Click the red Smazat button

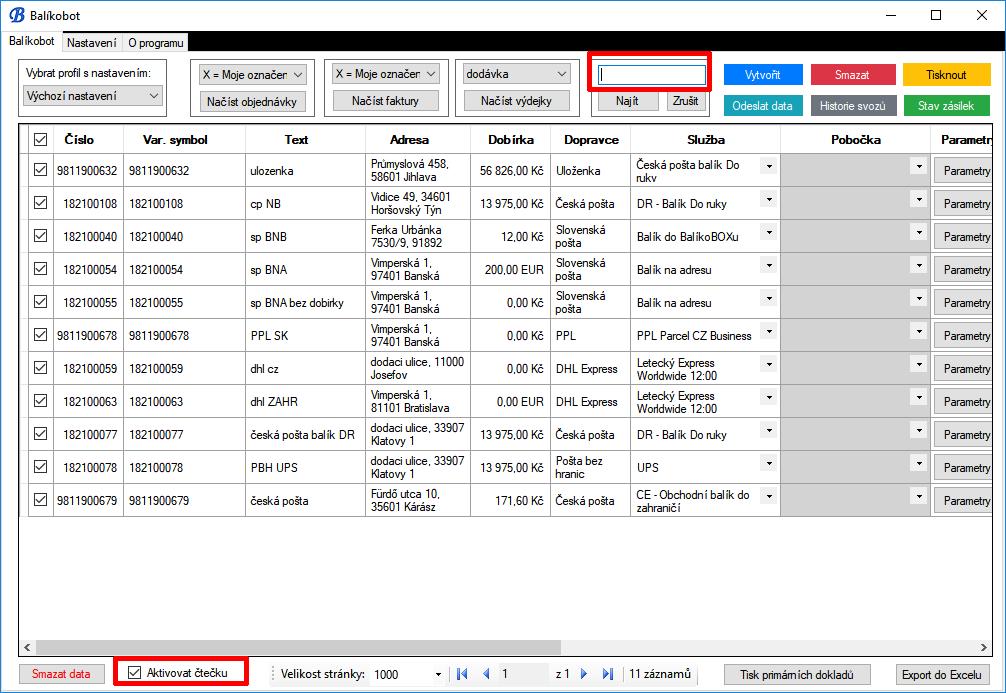click(852, 74)
